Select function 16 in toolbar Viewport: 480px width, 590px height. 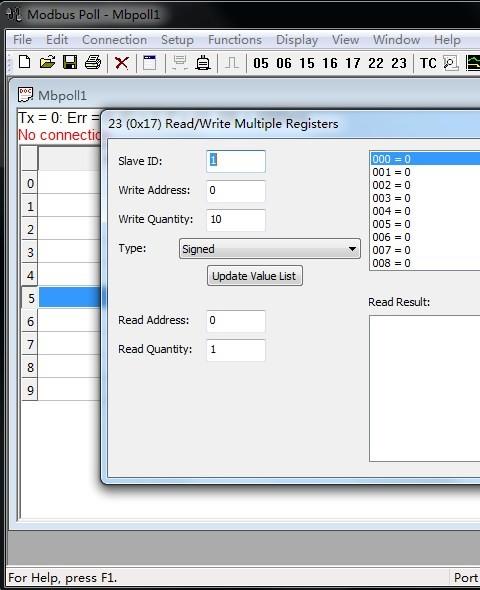point(330,63)
